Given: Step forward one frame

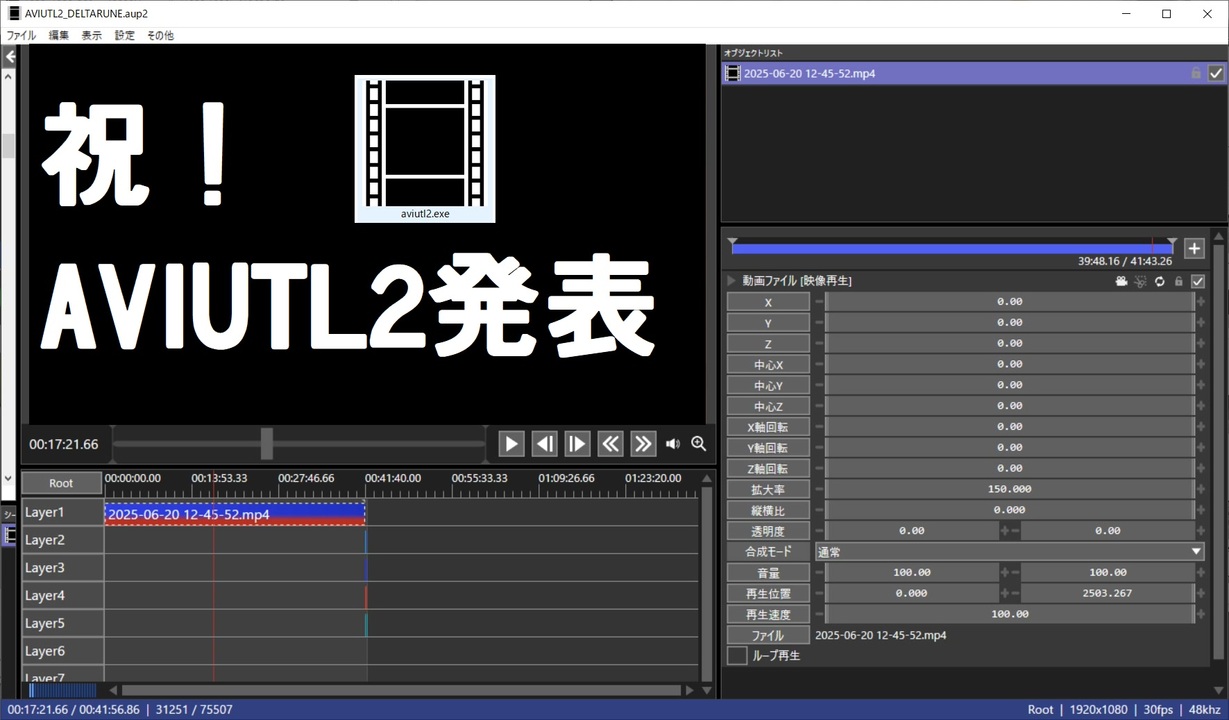Looking at the screenshot, I should [577, 444].
